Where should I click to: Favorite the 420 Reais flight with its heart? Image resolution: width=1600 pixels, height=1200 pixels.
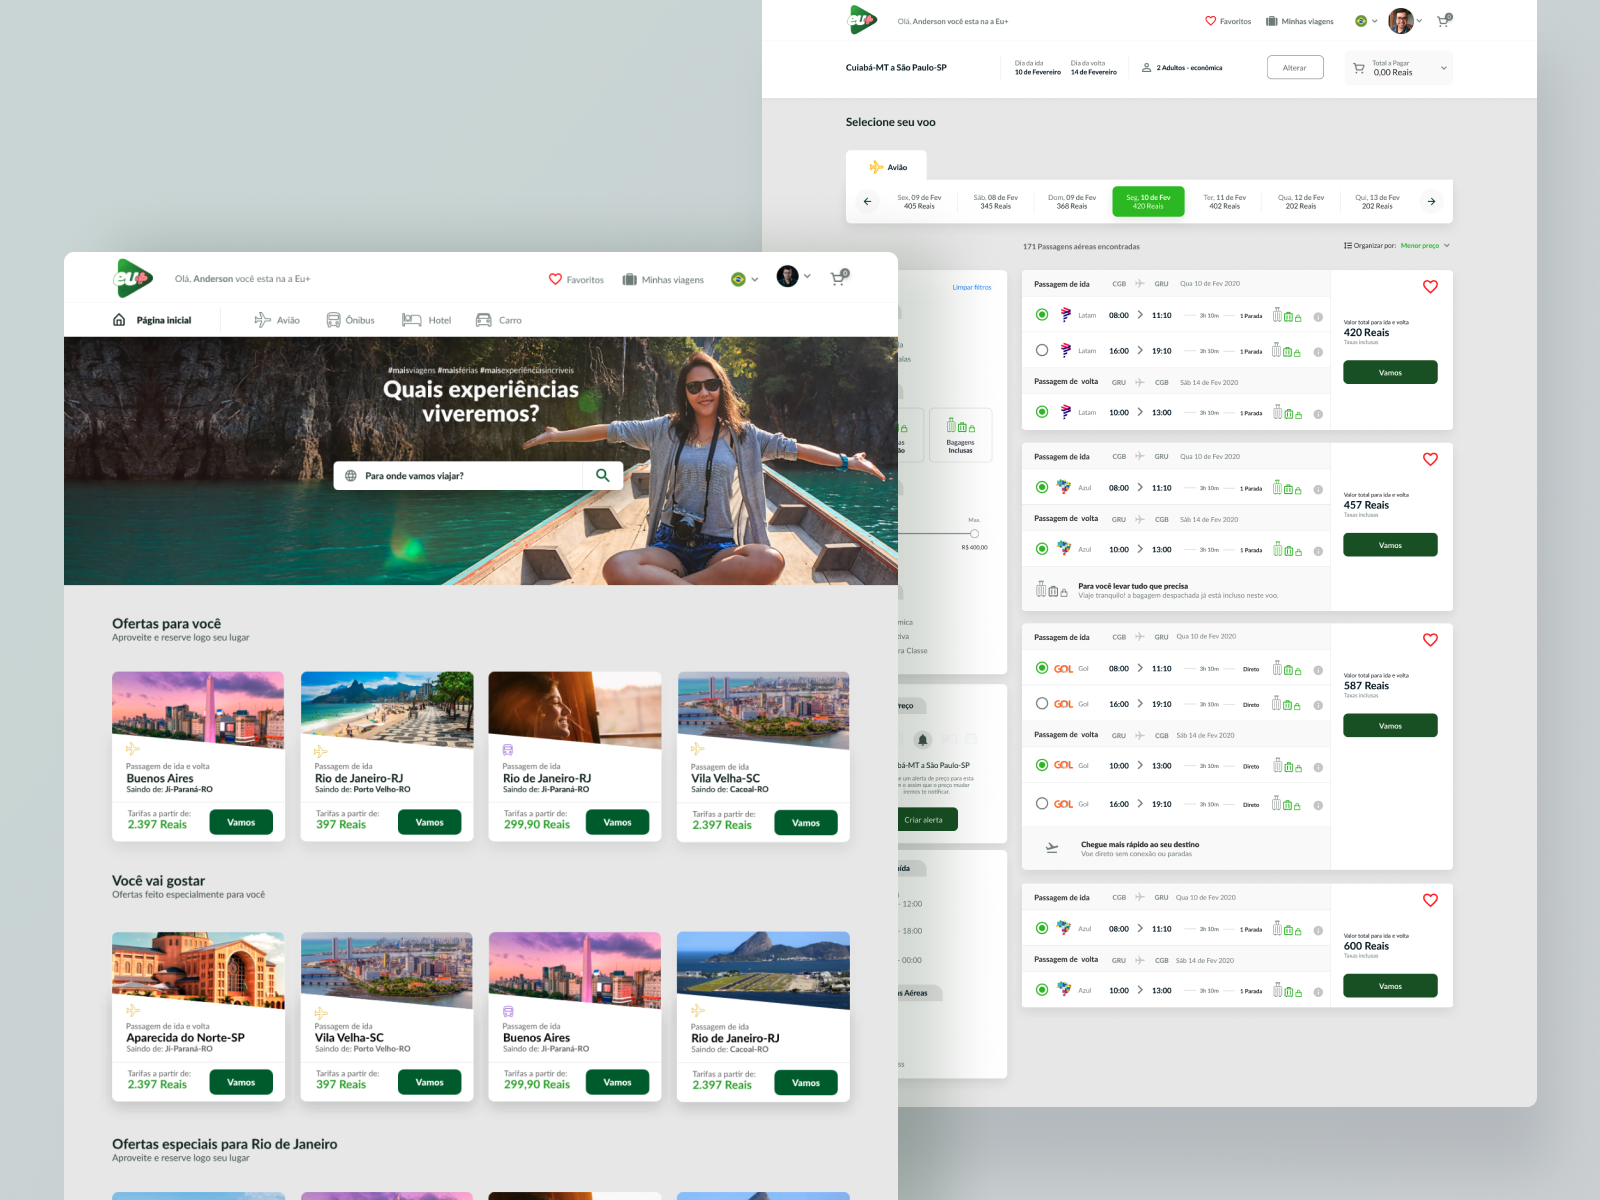coord(1430,287)
